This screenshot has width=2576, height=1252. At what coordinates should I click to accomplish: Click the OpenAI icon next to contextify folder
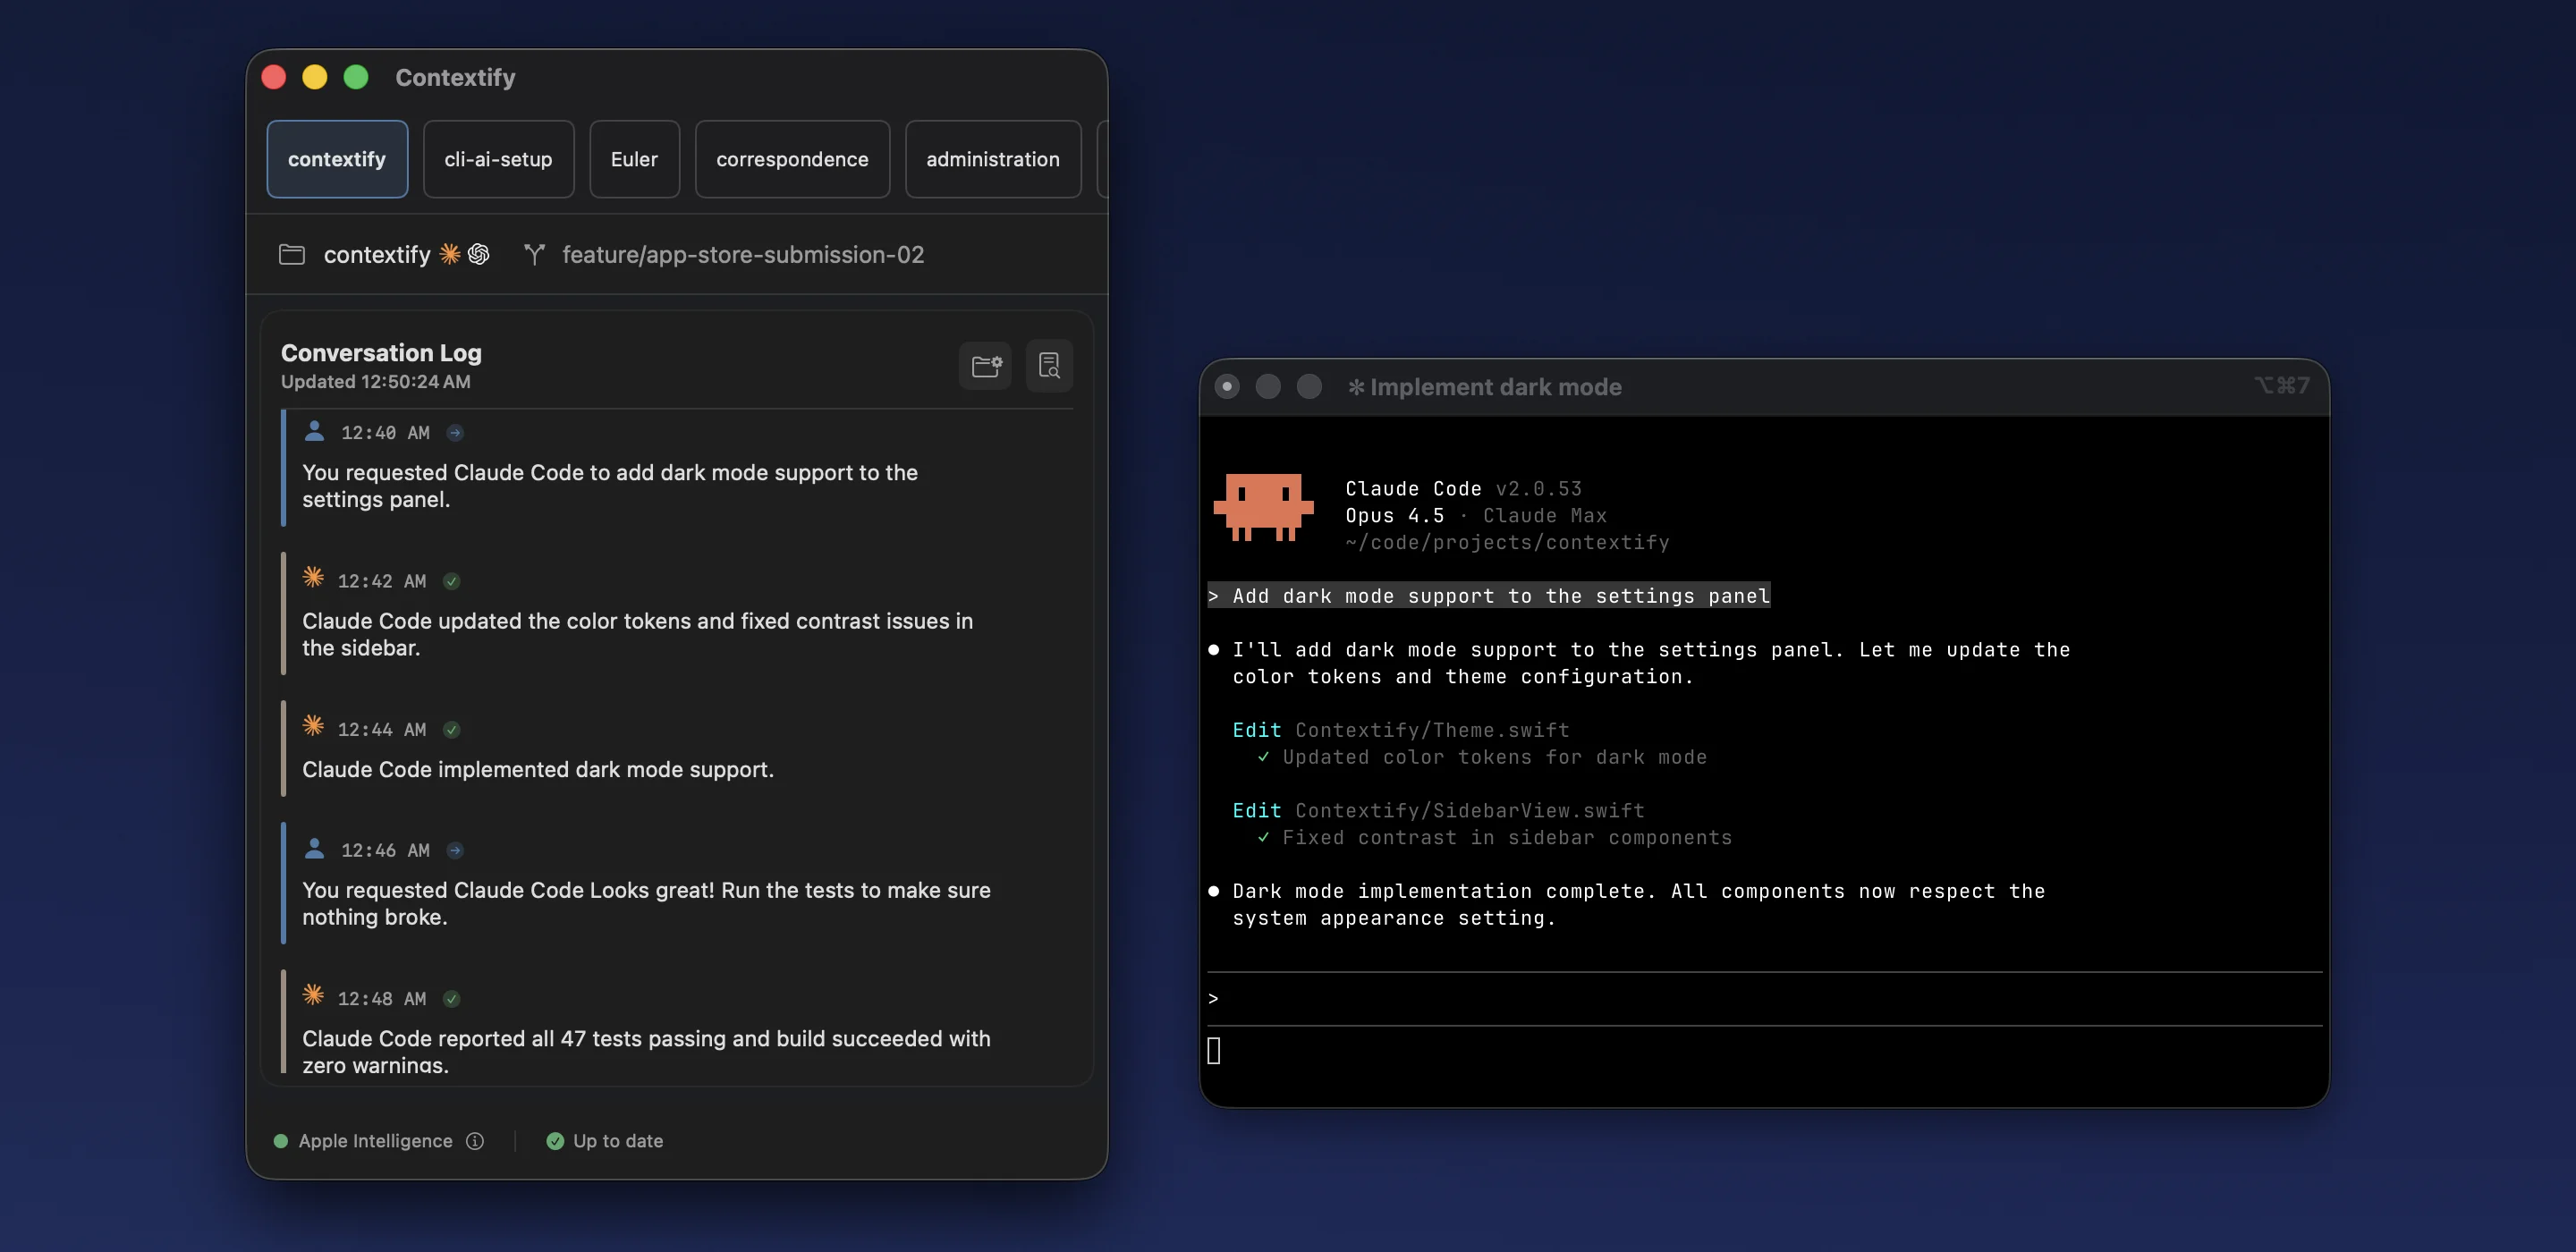coord(478,255)
